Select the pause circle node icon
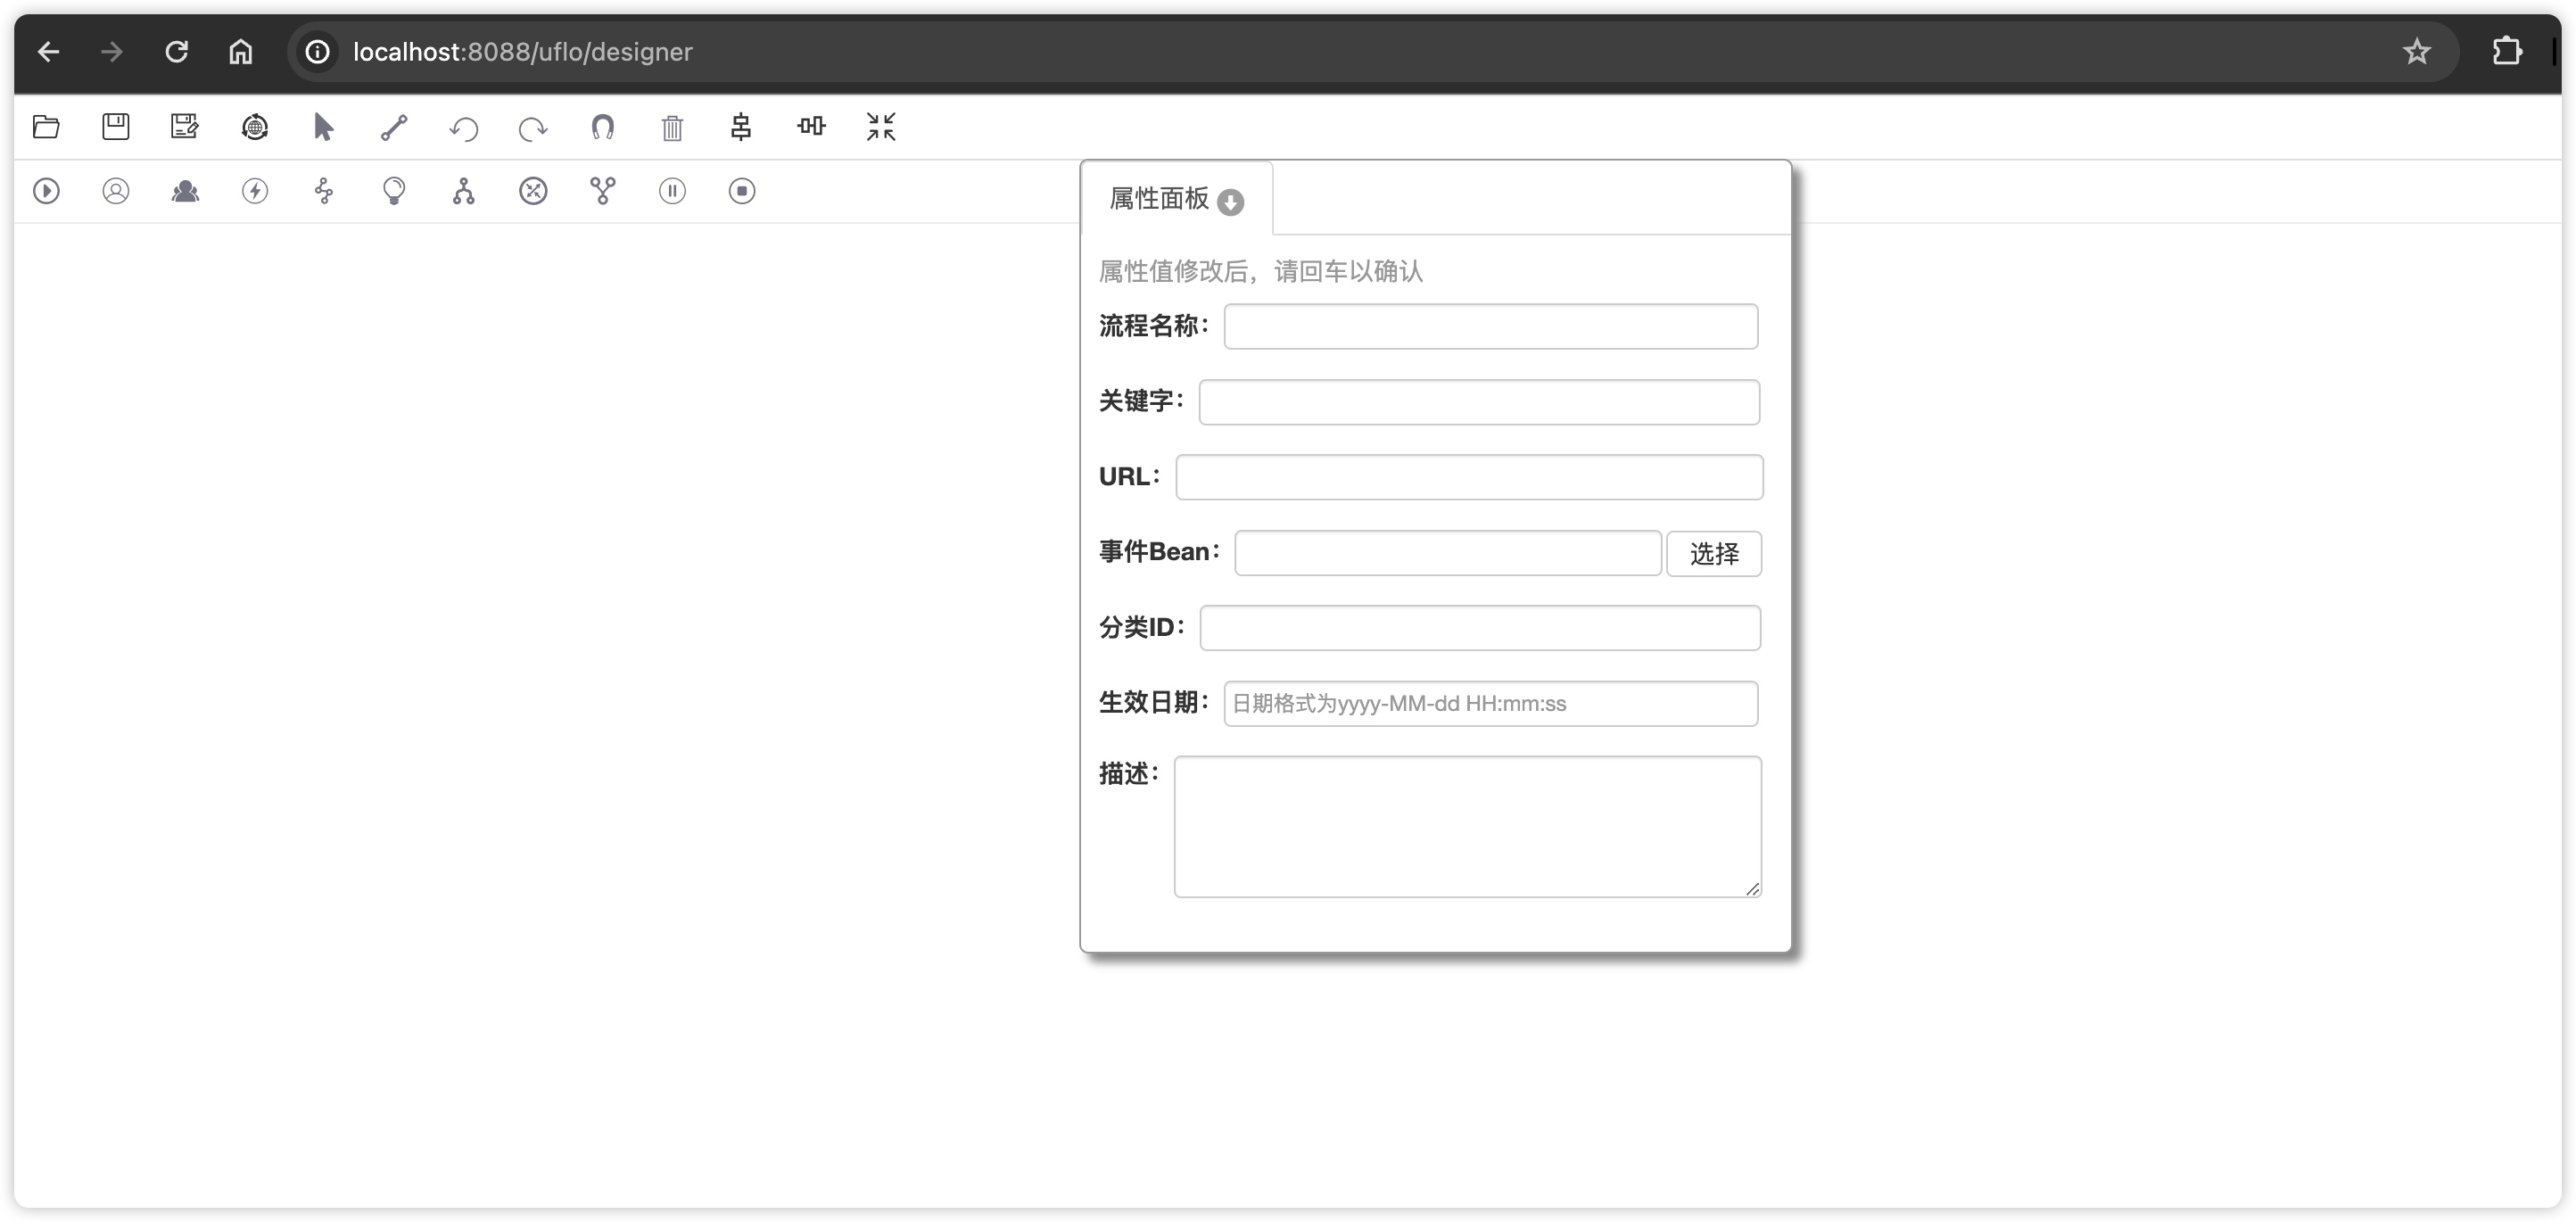This screenshot has height=1222, width=2576. (x=672, y=191)
